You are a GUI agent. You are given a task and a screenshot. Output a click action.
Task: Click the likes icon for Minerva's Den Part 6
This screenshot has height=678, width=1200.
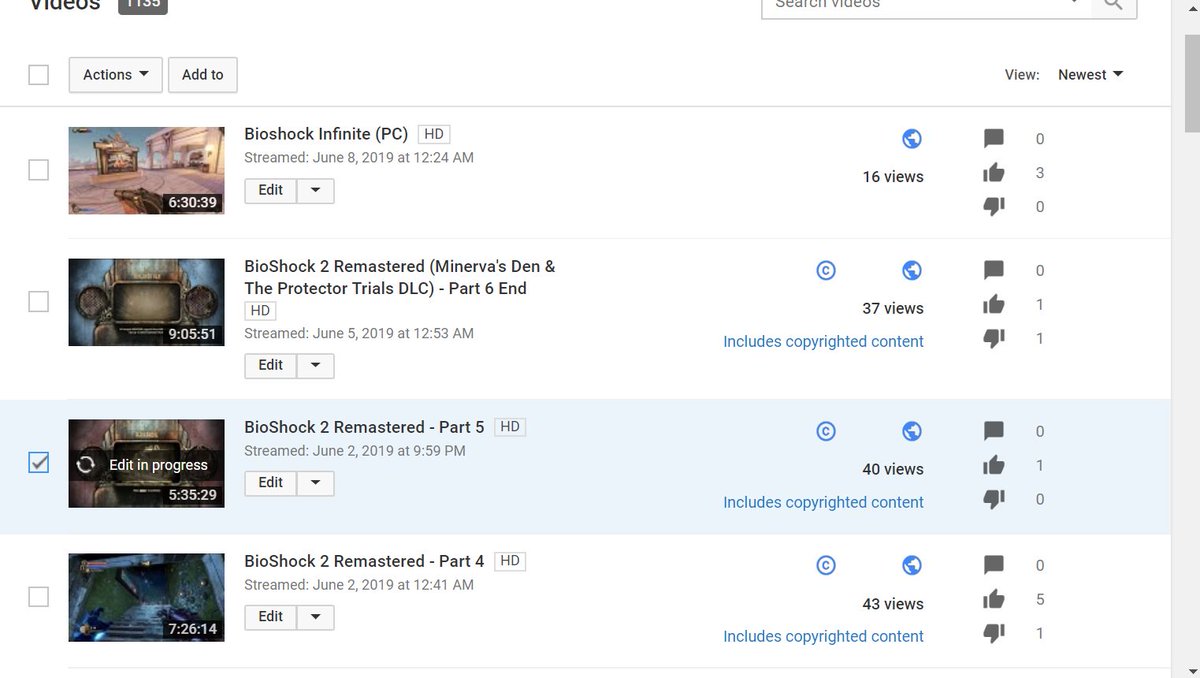click(x=993, y=304)
